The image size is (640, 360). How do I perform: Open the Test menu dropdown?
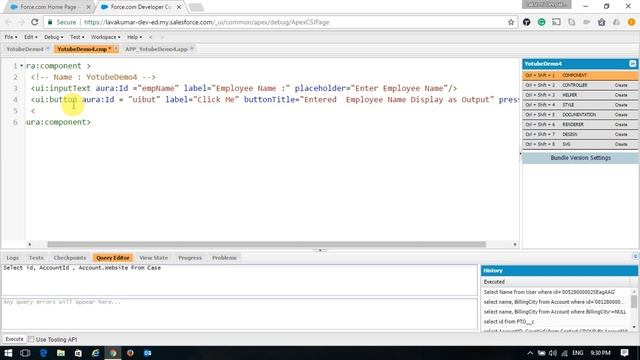(x=77, y=37)
